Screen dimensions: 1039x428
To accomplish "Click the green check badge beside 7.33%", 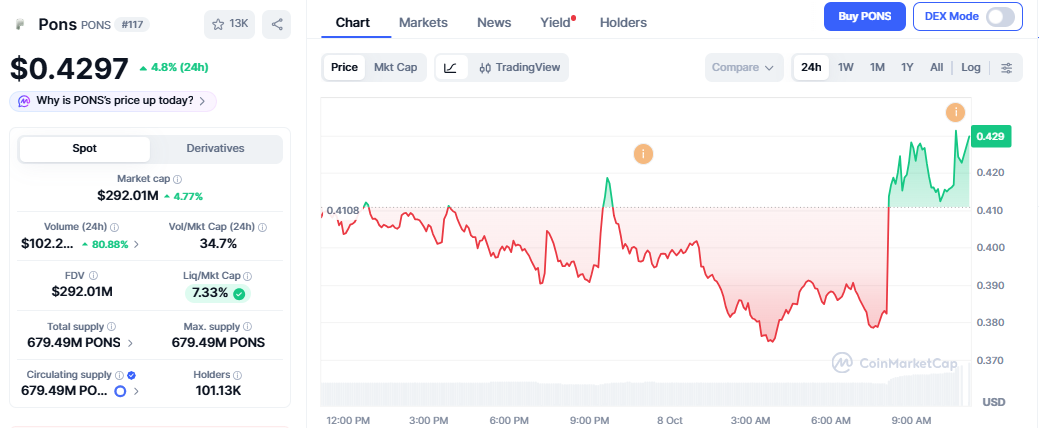I will click(x=239, y=294).
